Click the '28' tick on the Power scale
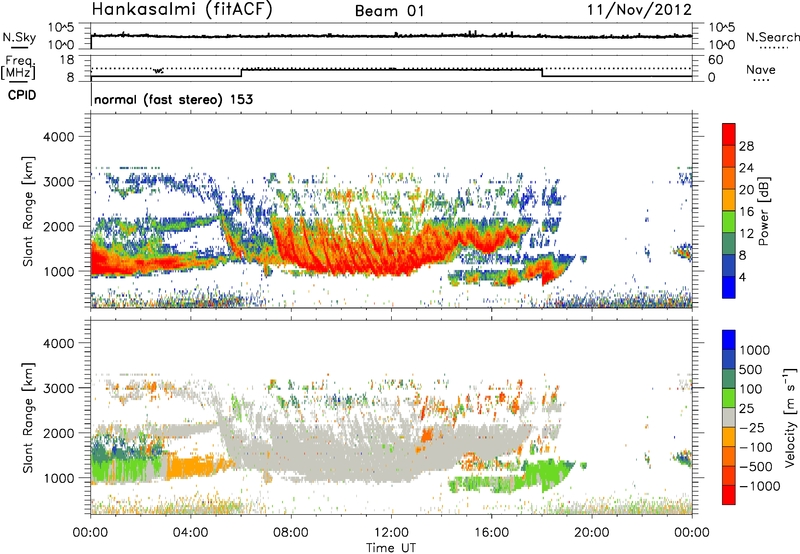The width and height of the screenshot is (800, 554). click(746, 146)
